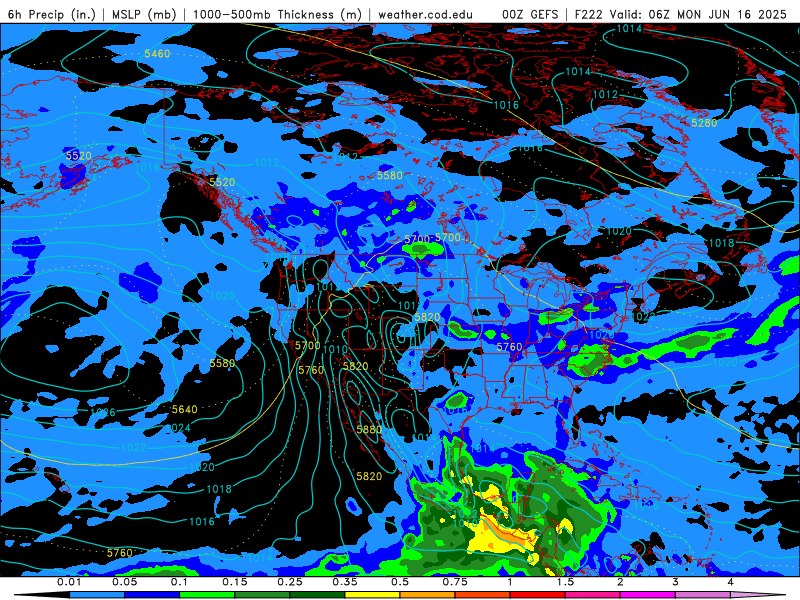
Task: Click legend value 0.01
Action: point(69,582)
